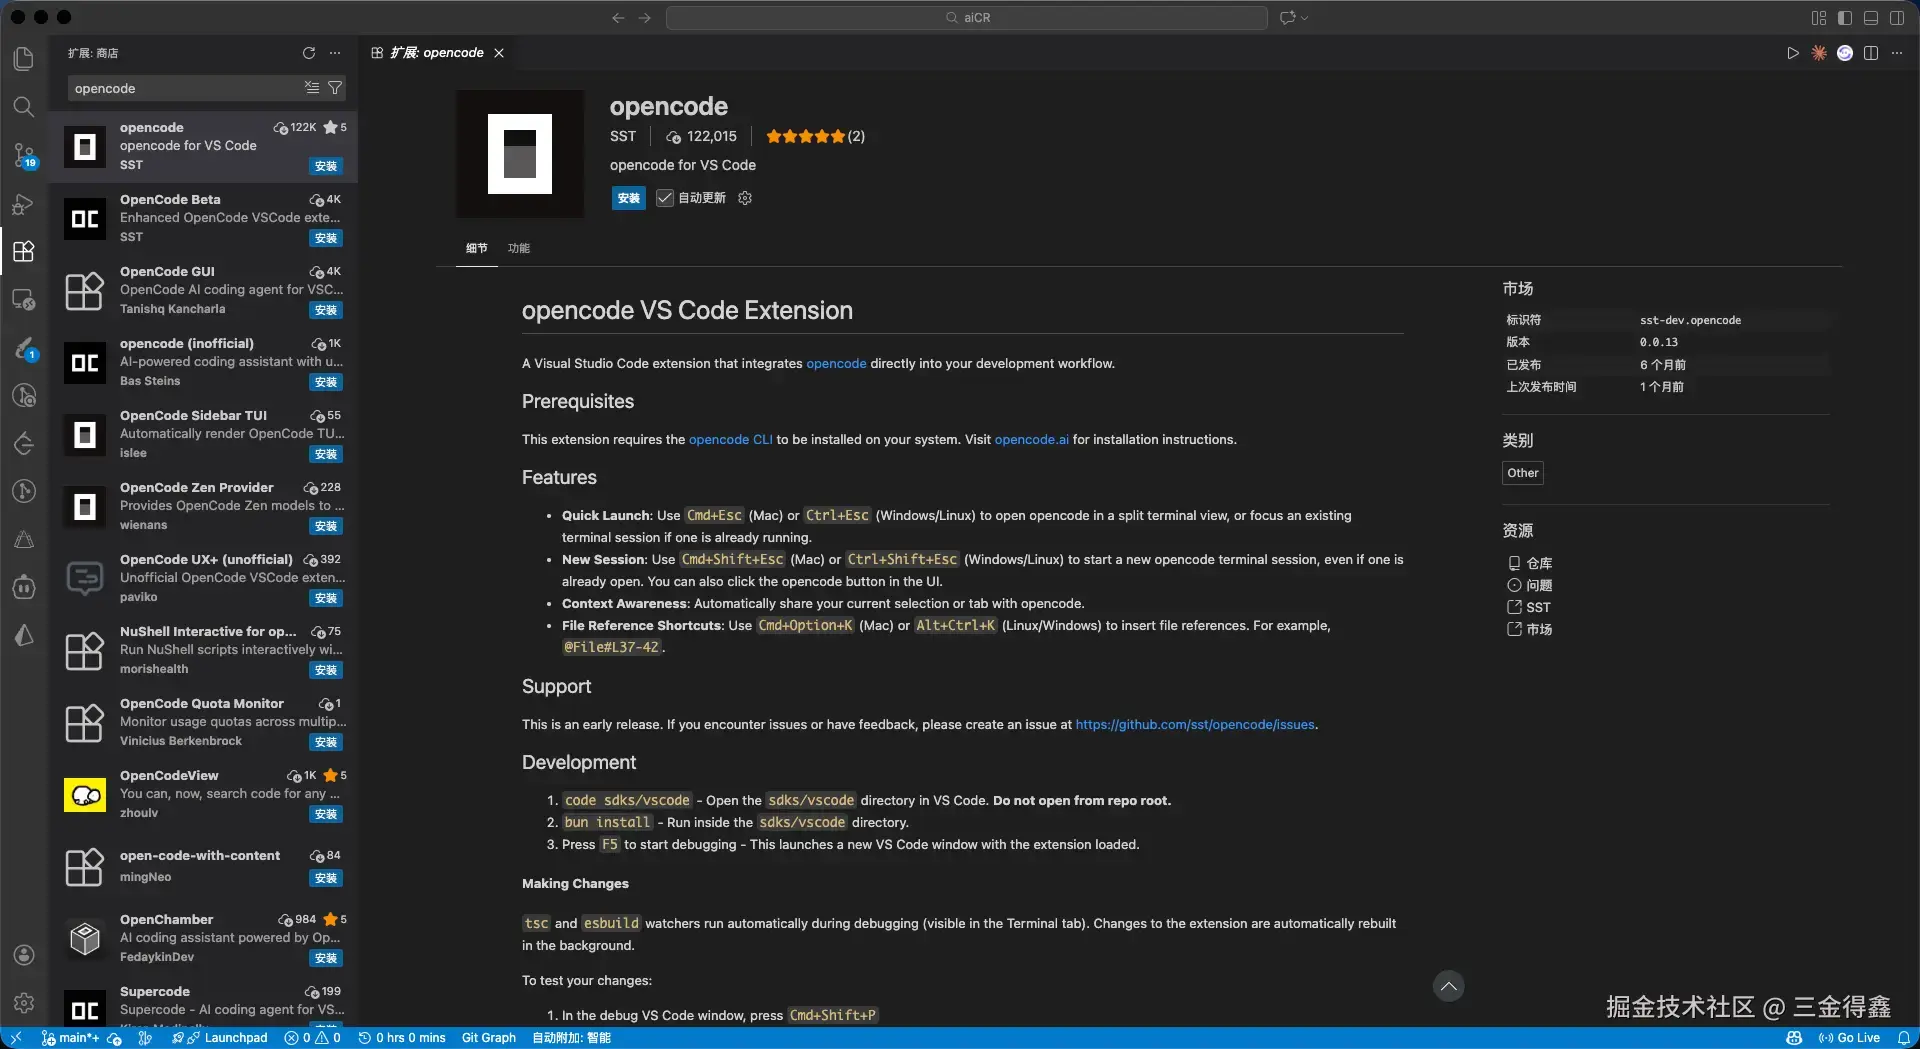Open the customize layout menu
This screenshot has height=1049, width=1920.
[1819, 18]
